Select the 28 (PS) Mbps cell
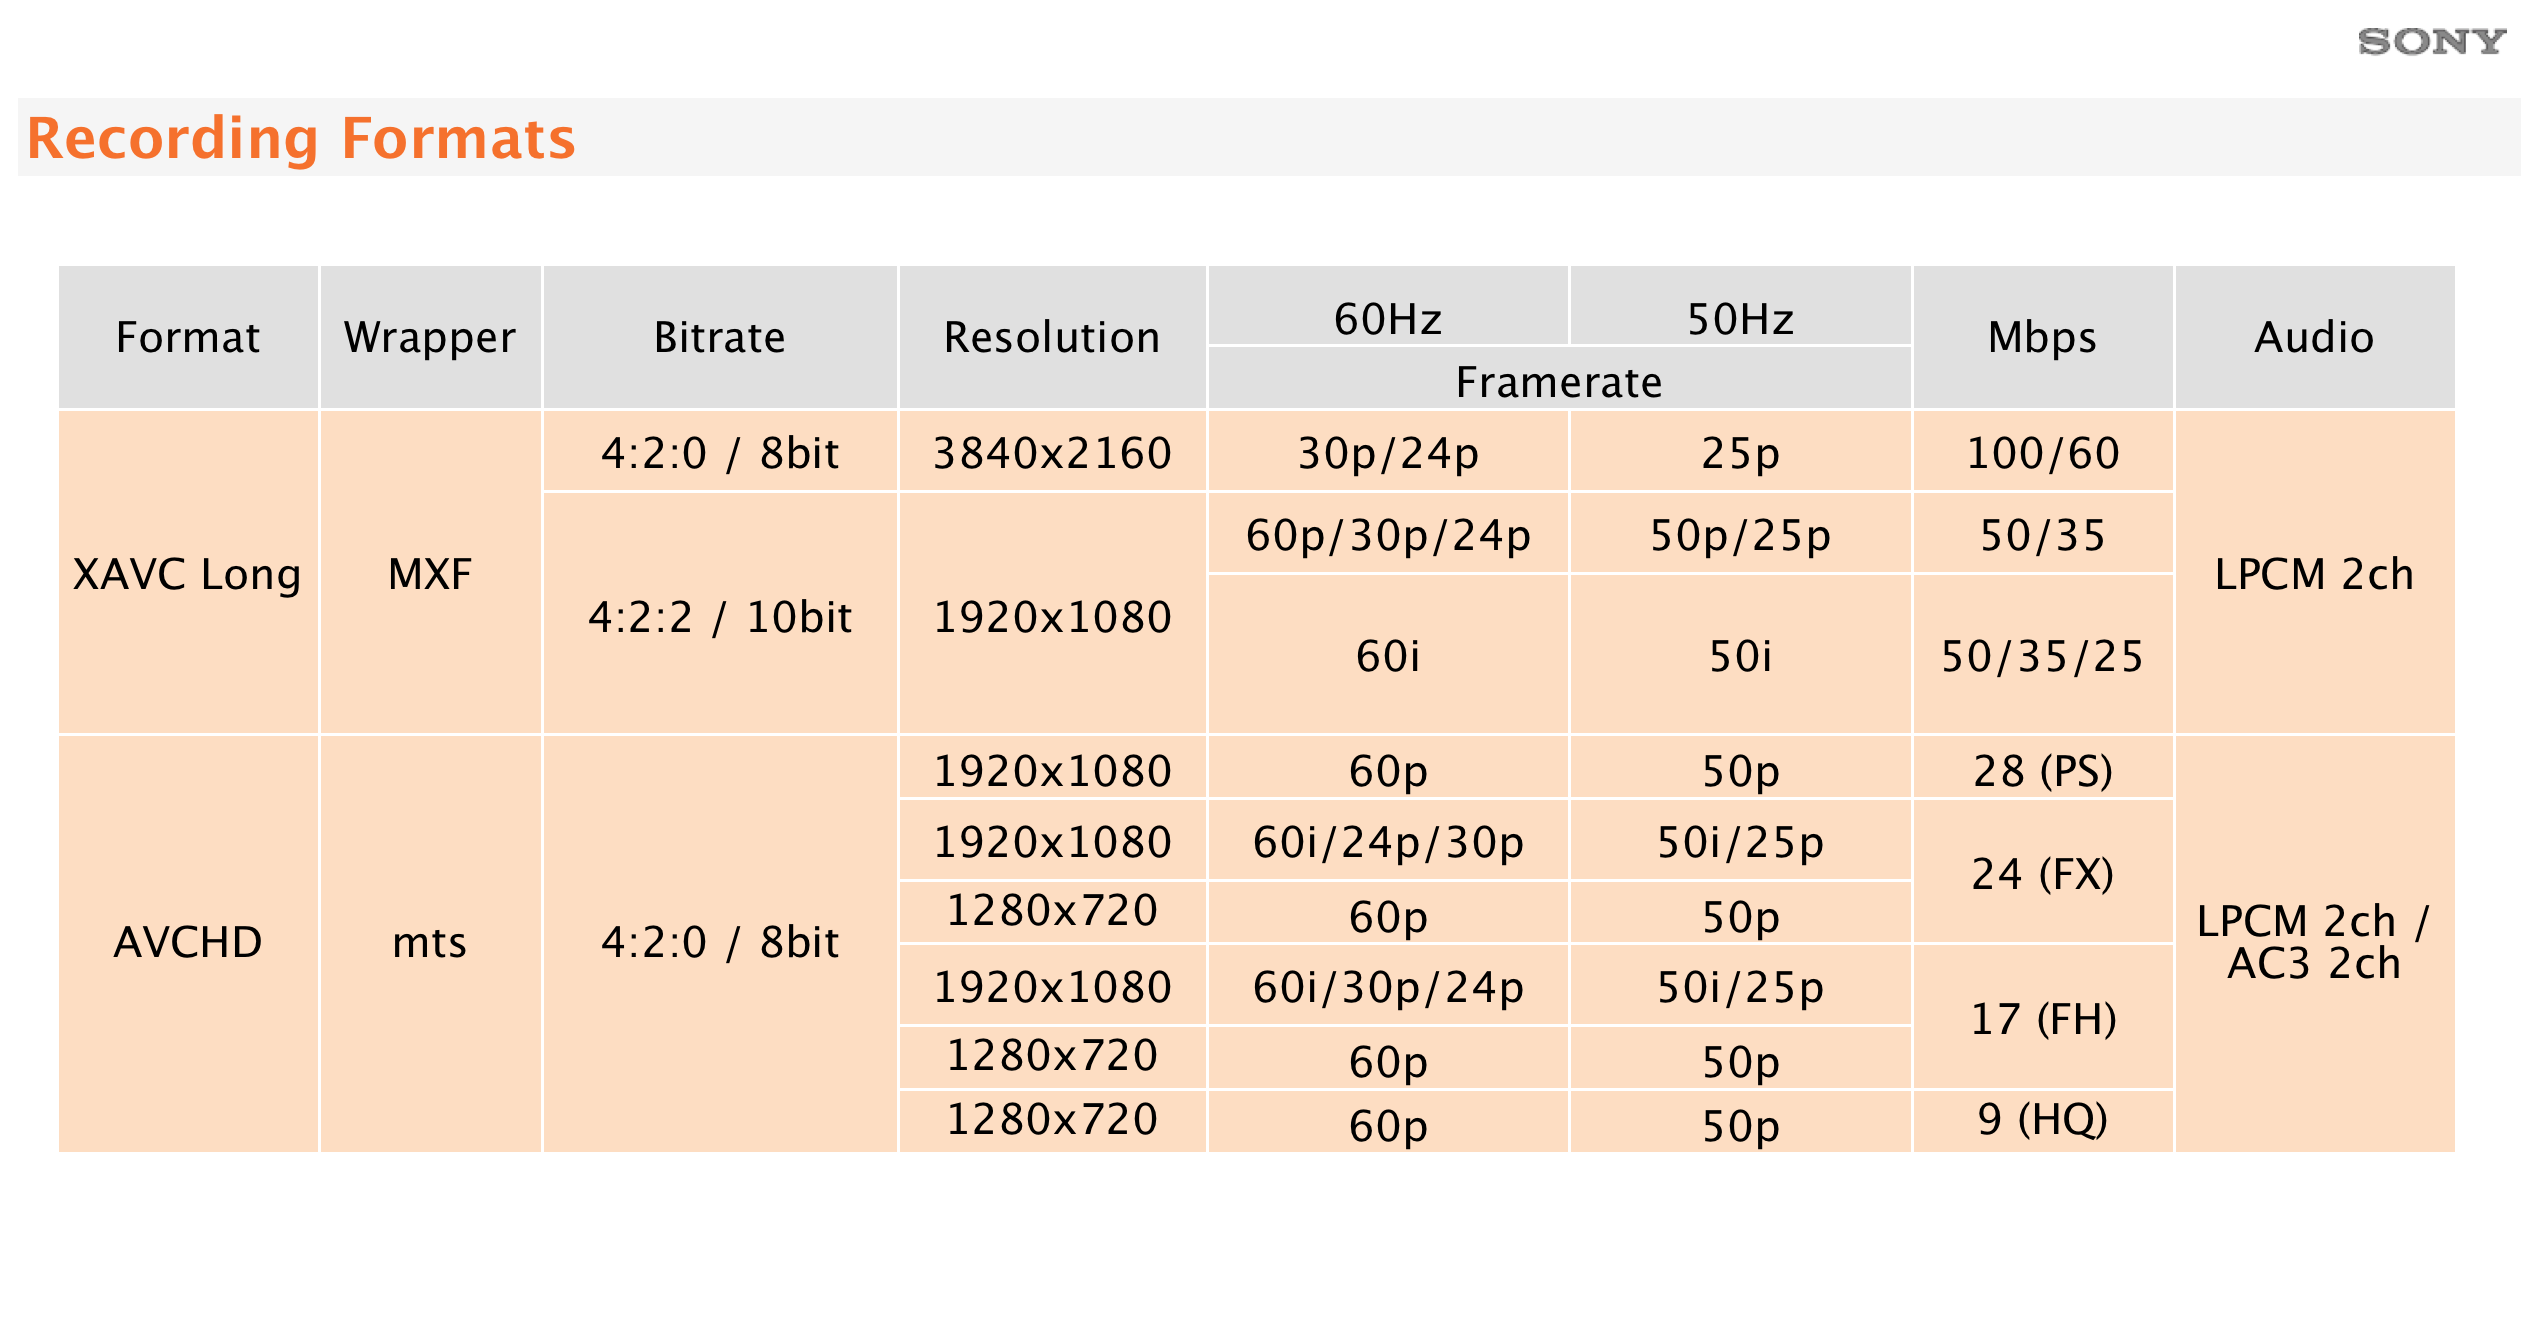The image size is (2538, 1342). tap(2042, 771)
